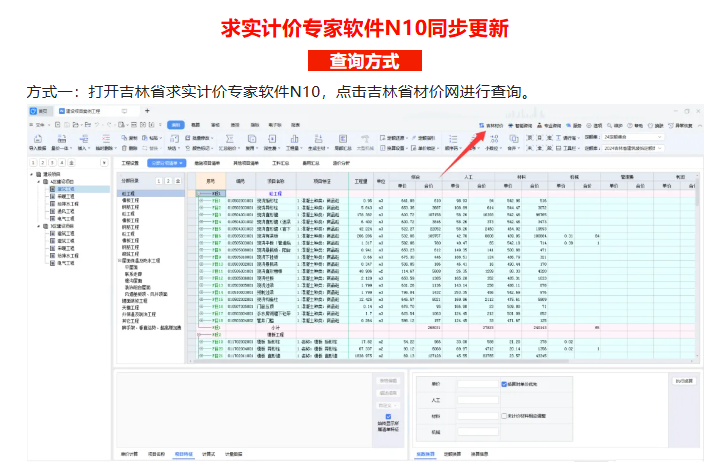Screen dimensions: 718x464
Task: Select level 2 button in left tree panel
Action: (x=43, y=163)
